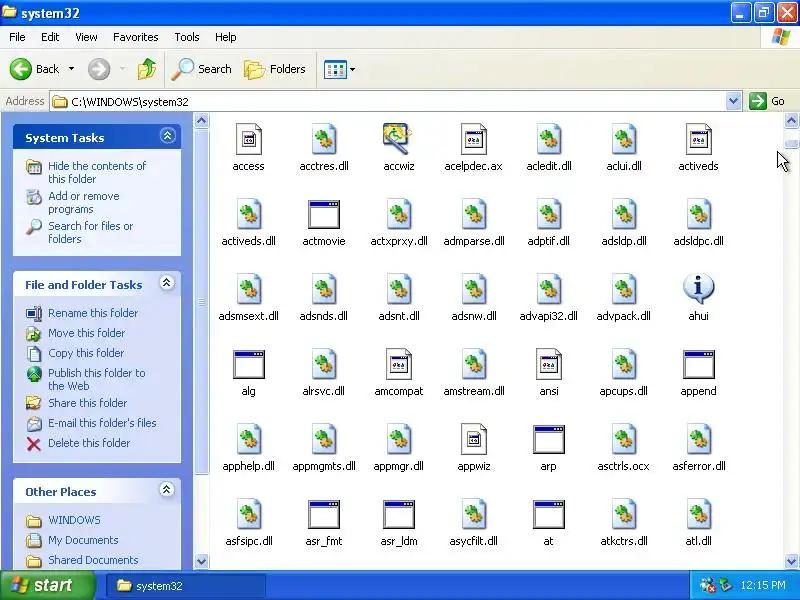Viewport: 800px width, 600px height.
Task: Collapse the Other Places panel
Action: tap(166, 490)
